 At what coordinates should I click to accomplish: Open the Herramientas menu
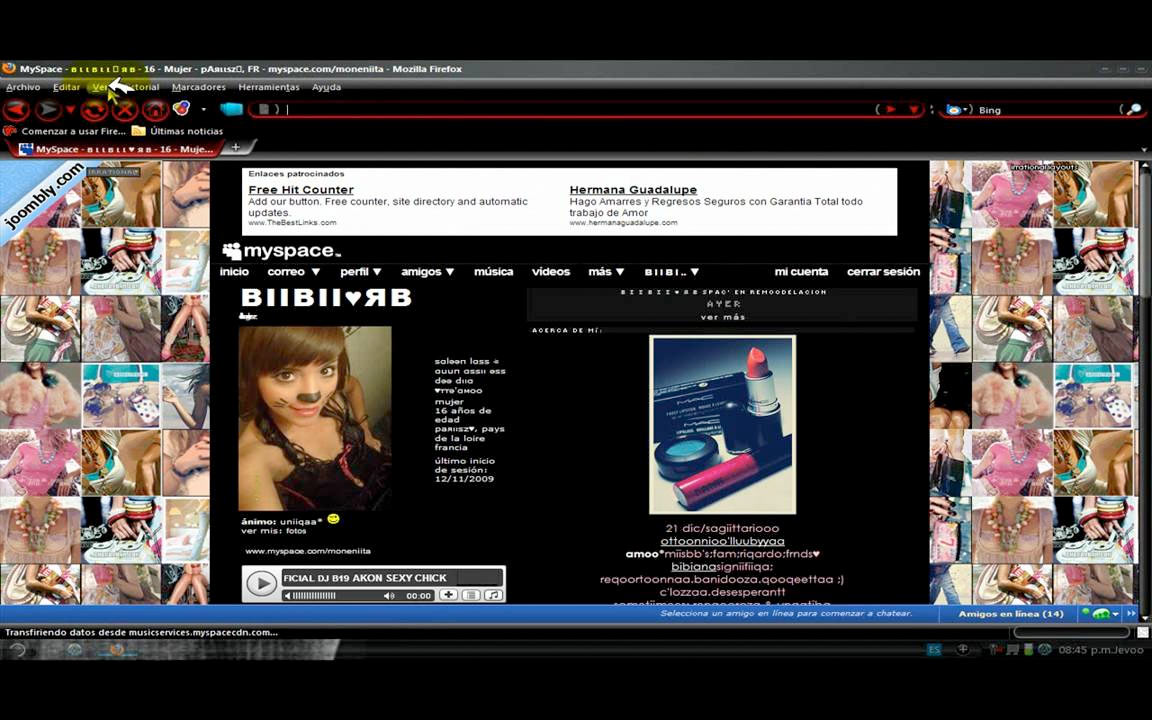pos(269,87)
